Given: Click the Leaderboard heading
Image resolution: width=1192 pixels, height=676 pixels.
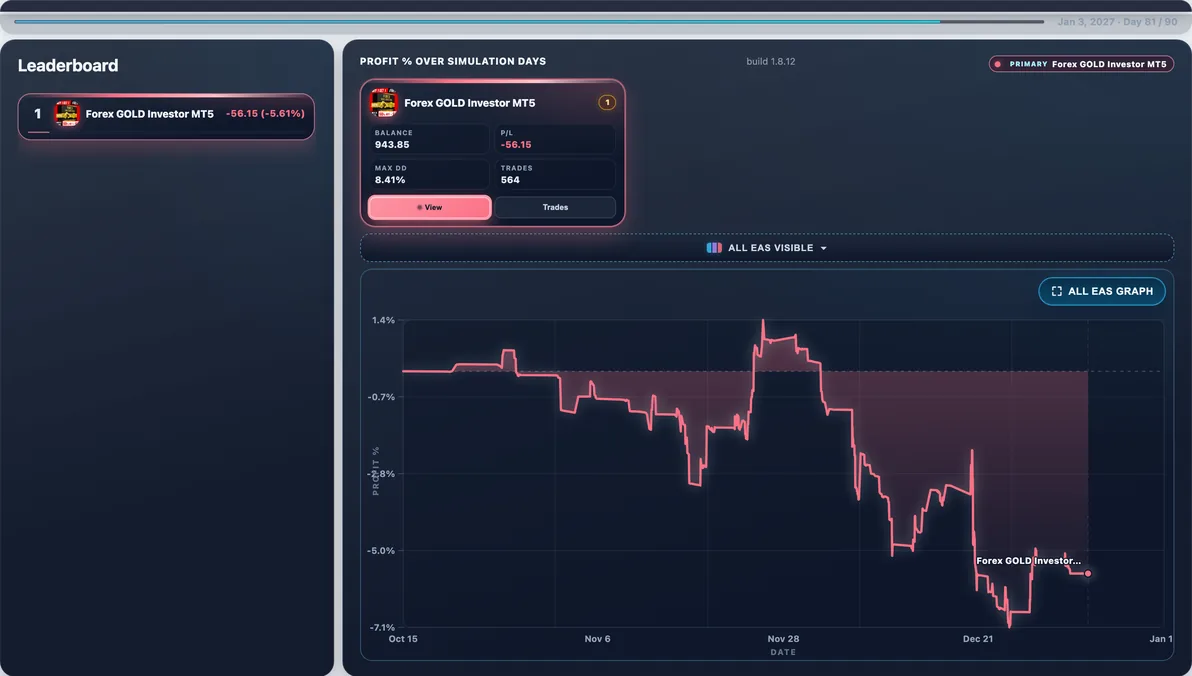Looking at the screenshot, I should point(68,65).
